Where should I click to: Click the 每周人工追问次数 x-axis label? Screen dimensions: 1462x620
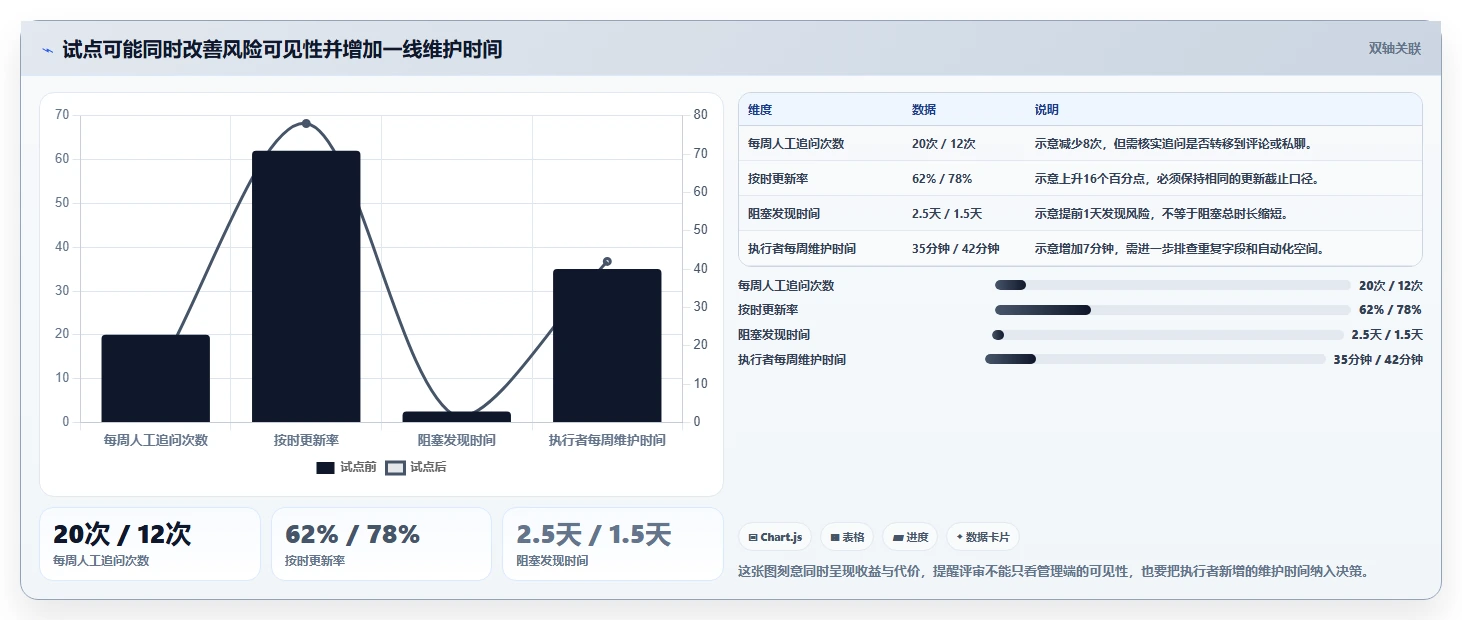tap(156, 440)
